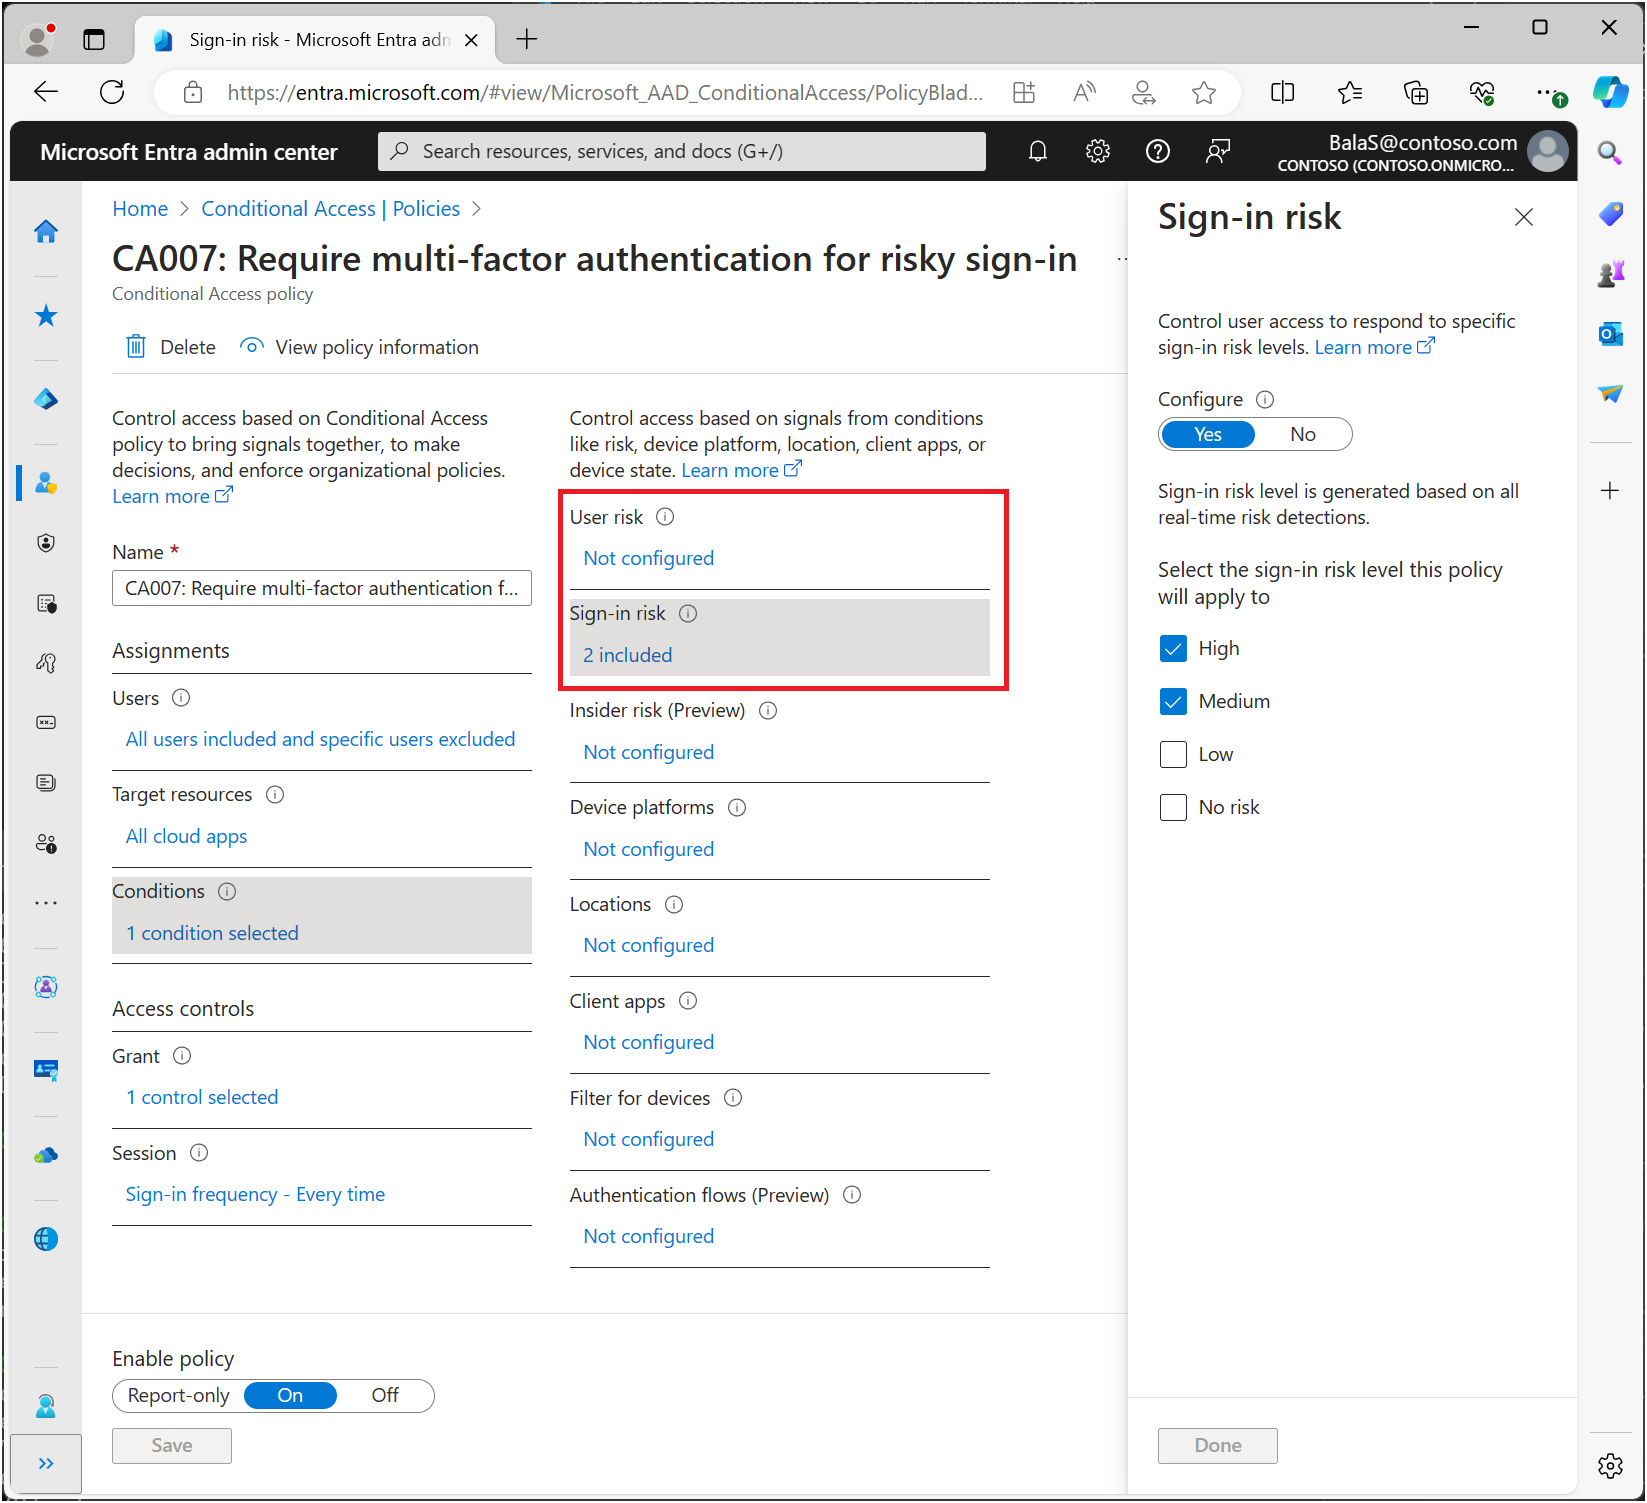Image resolution: width=1647 pixels, height=1503 pixels.
Task: Open the Conditions '1 condition selected' section
Action: [212, 933]
